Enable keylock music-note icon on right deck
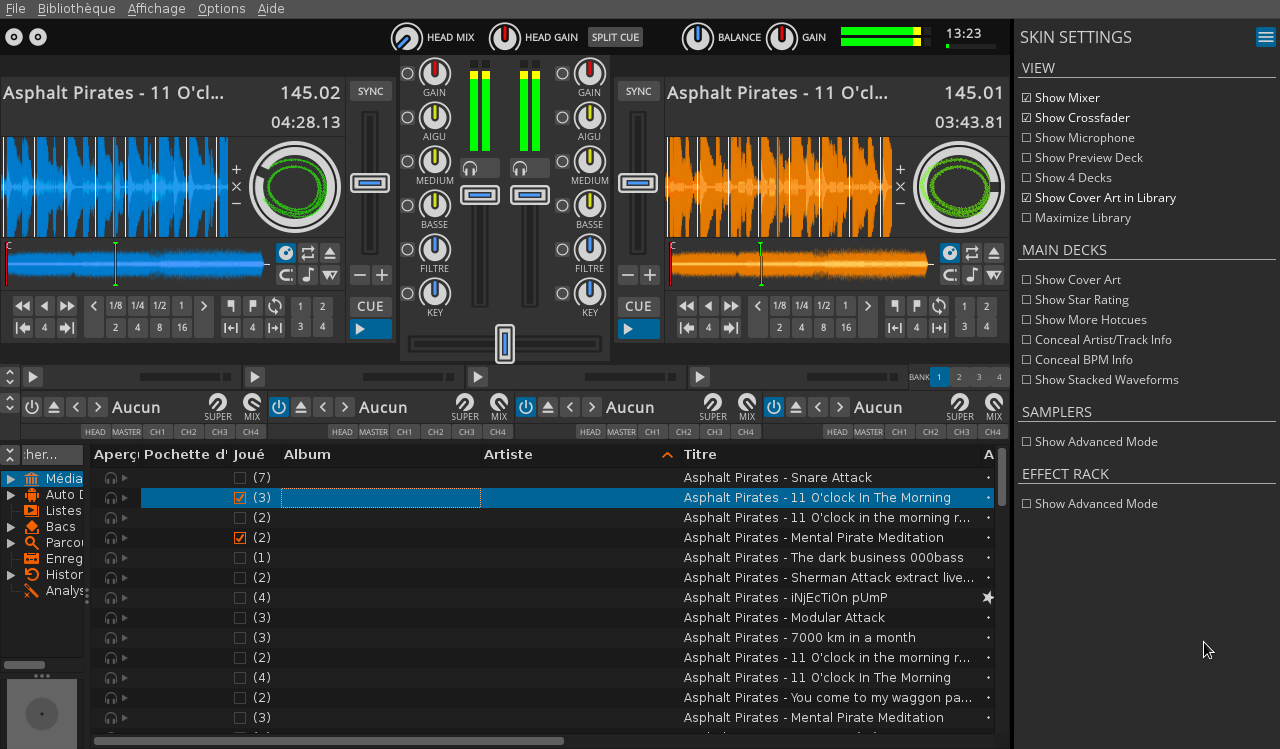Image resolution: width=1280 pixels, height=749 pixels. [972, 275]
